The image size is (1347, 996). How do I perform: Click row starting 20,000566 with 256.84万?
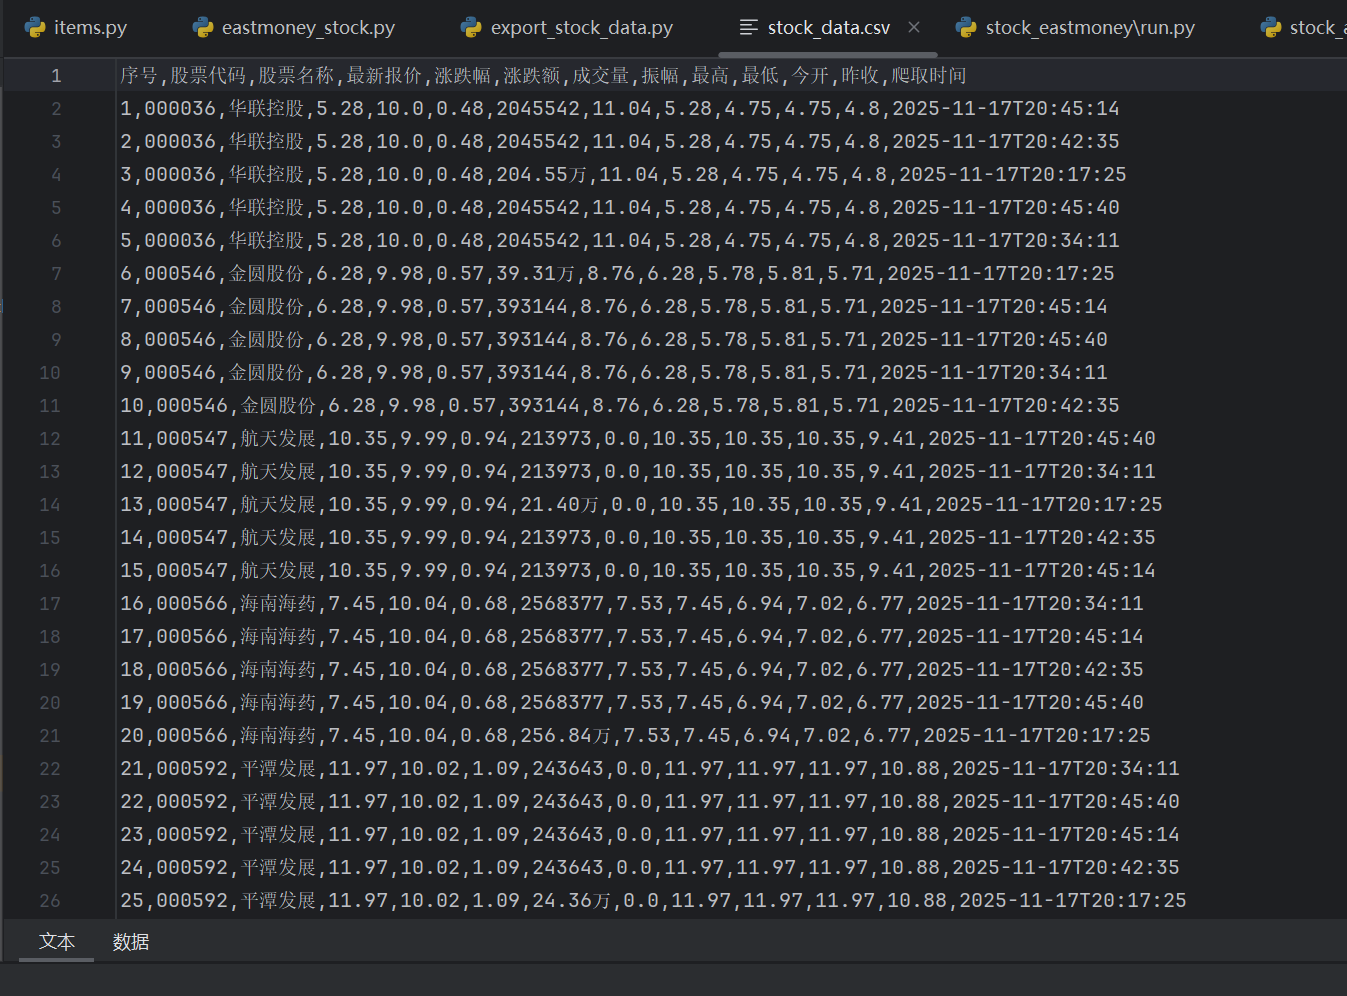(635, 736)
